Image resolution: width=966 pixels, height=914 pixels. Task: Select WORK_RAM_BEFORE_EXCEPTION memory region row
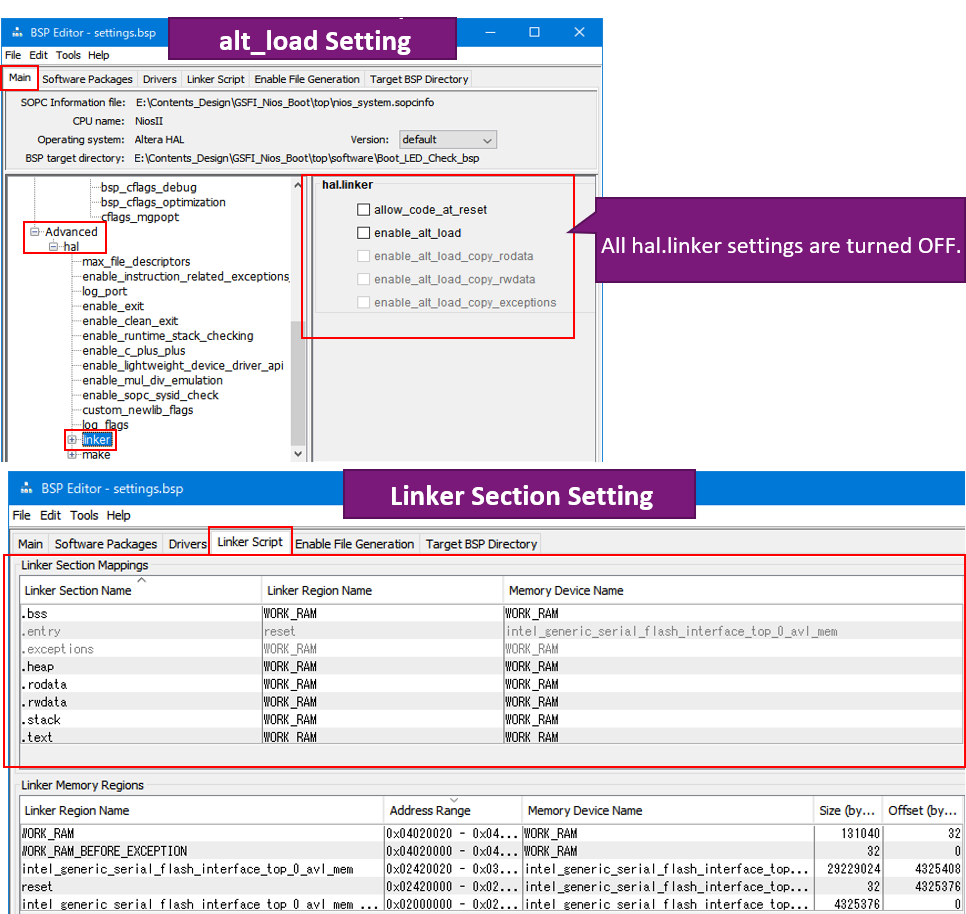click(490, 851)
